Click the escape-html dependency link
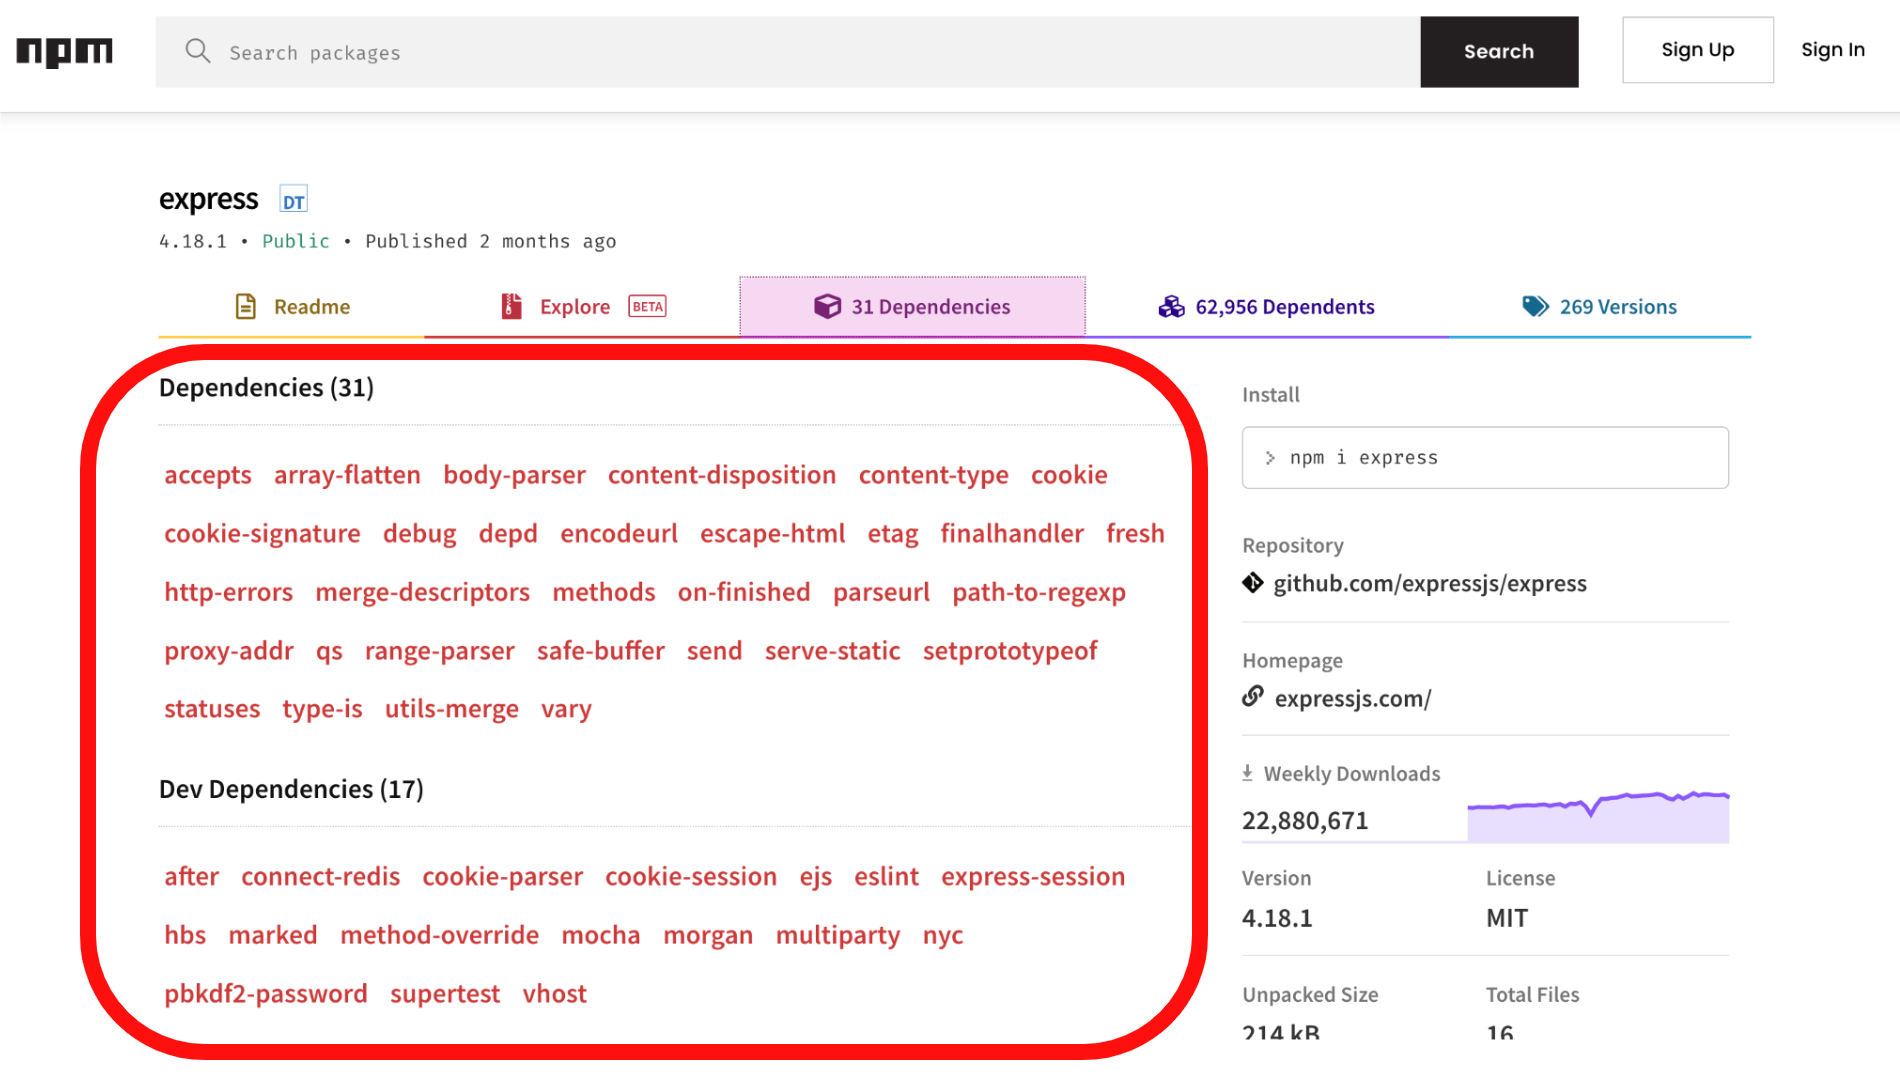The image size is (1900, 1080). tap(773, 534)
